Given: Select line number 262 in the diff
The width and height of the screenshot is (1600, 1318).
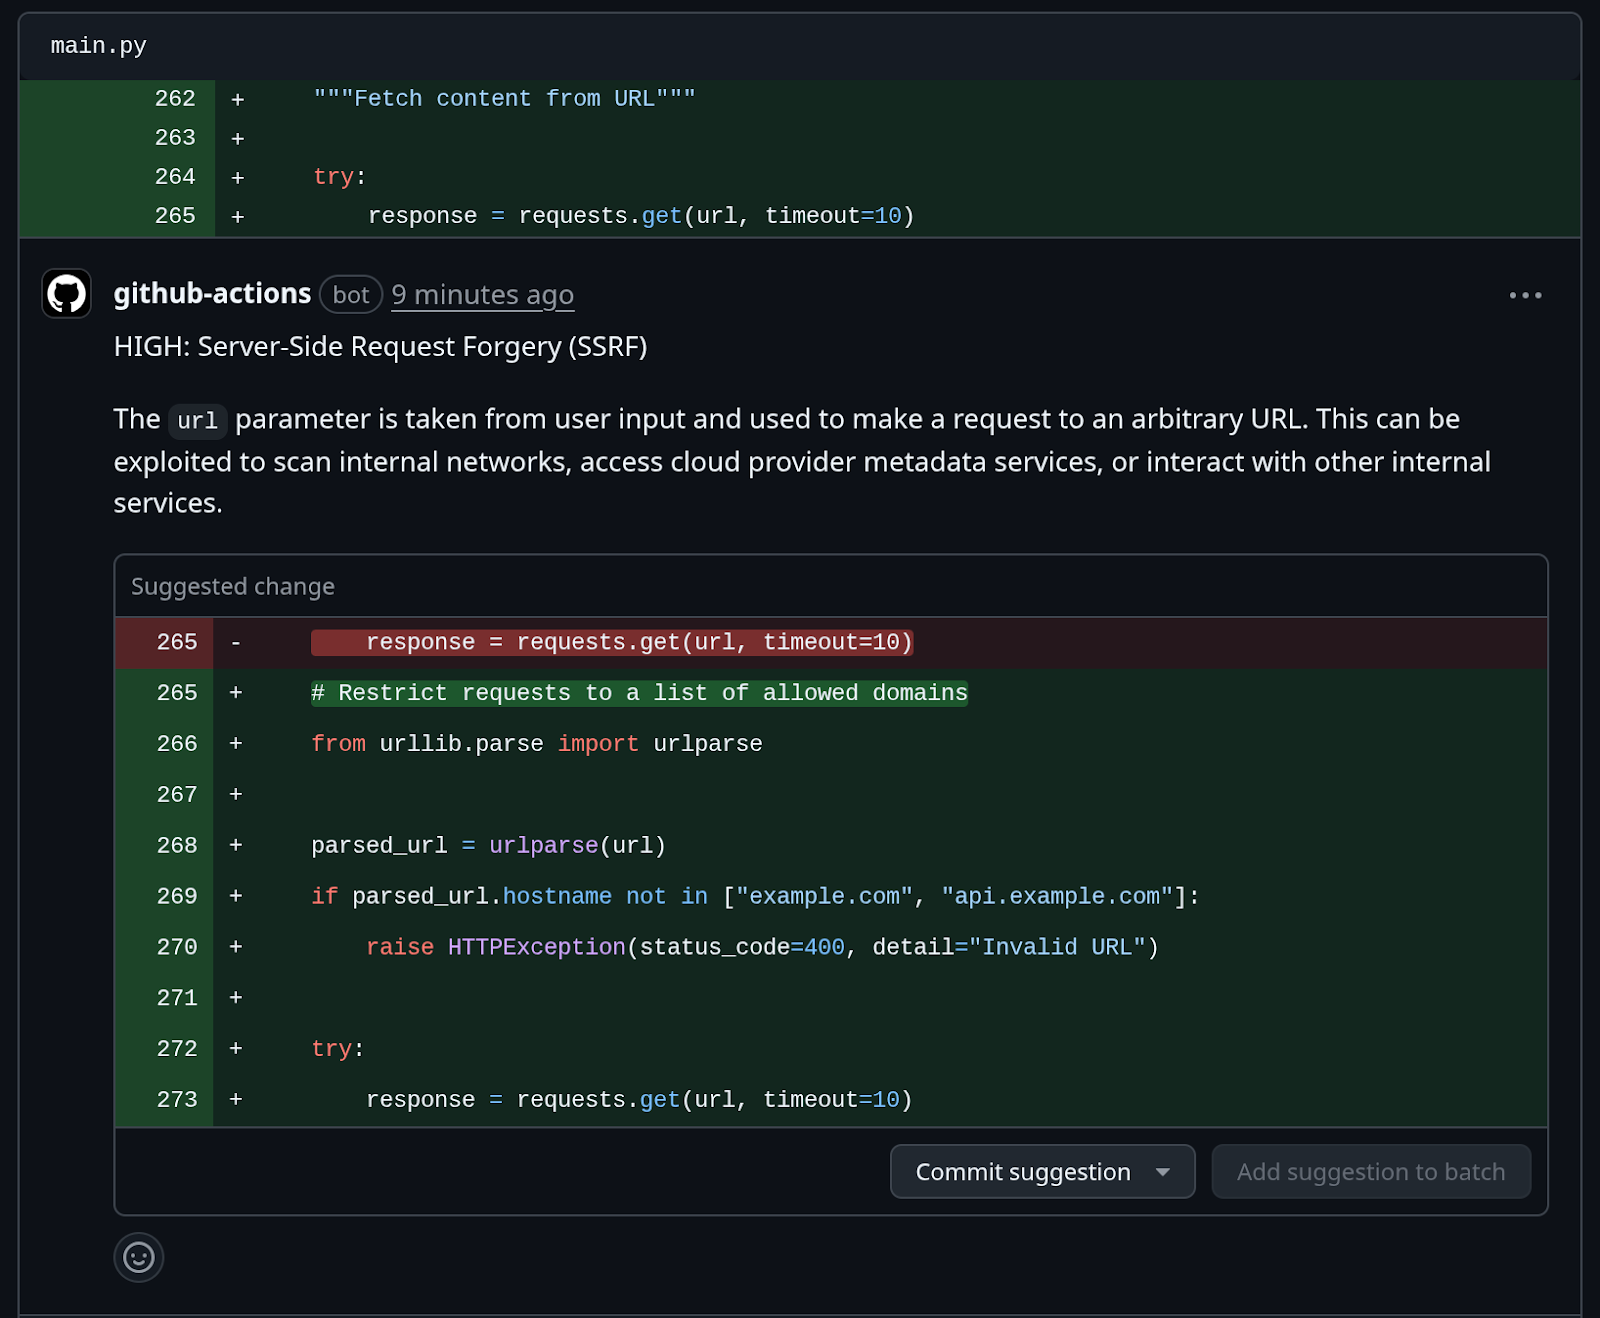Looking at the screenshot, I should pyautogui.click(x=175, y=99).
